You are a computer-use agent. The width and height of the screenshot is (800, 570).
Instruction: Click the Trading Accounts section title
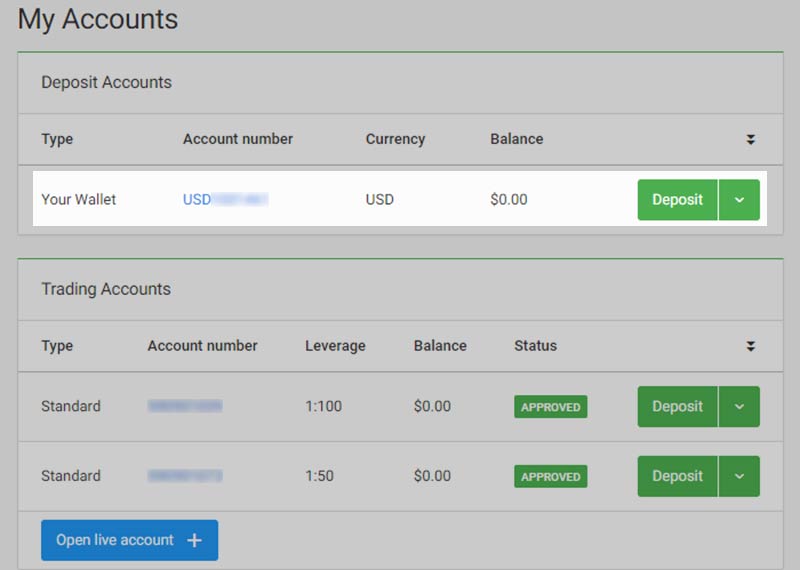(x=106, y=290)
